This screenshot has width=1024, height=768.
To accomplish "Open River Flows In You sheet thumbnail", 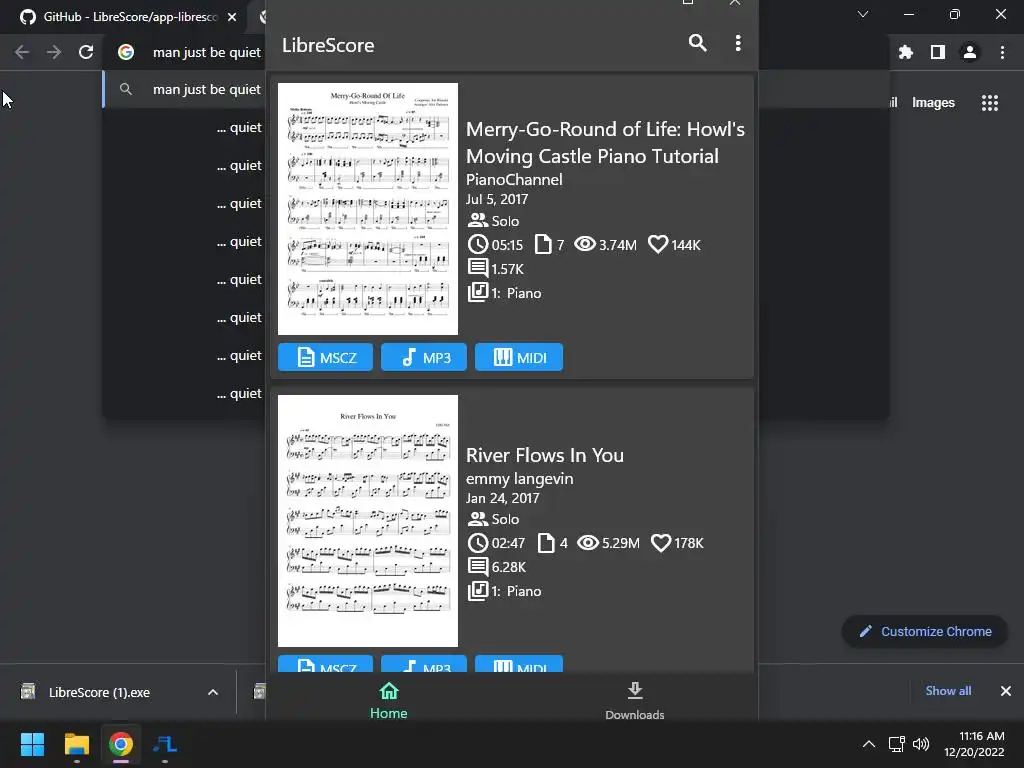I will pos(368,521).
